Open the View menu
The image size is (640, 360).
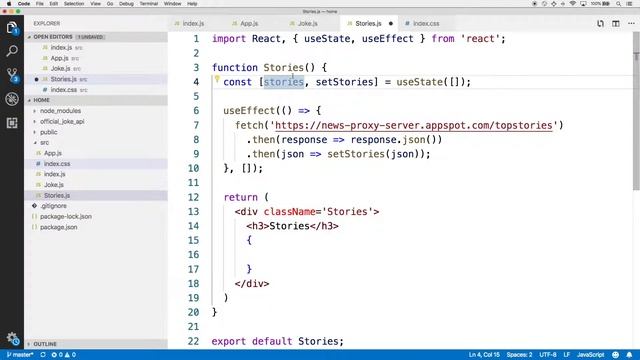pos(96,4)
